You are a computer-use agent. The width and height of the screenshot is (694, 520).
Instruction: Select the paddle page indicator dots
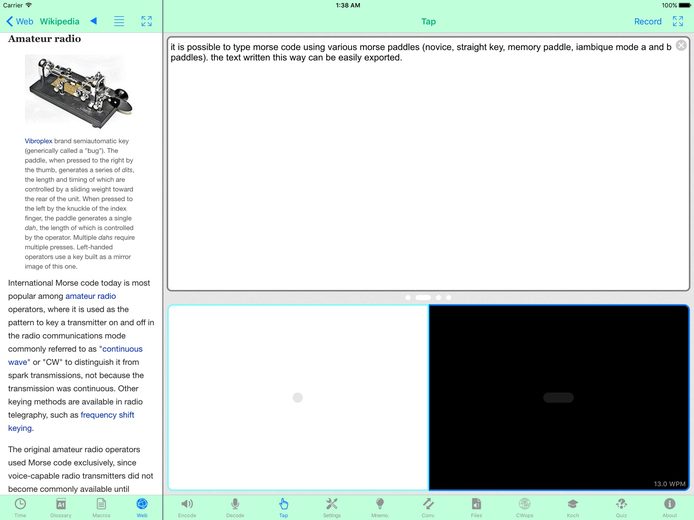point(428,297)
